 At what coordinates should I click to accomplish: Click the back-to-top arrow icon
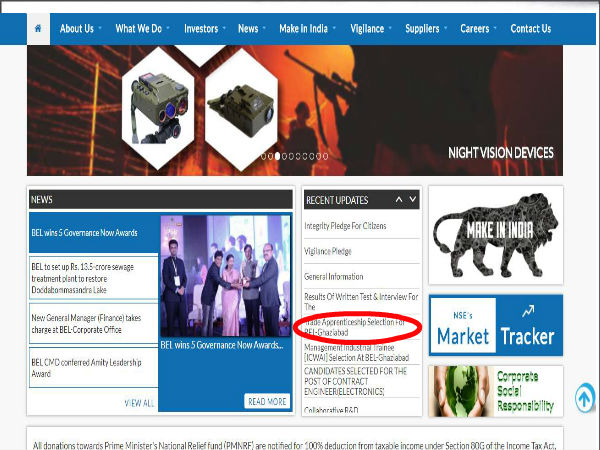(x=585, y=398)
